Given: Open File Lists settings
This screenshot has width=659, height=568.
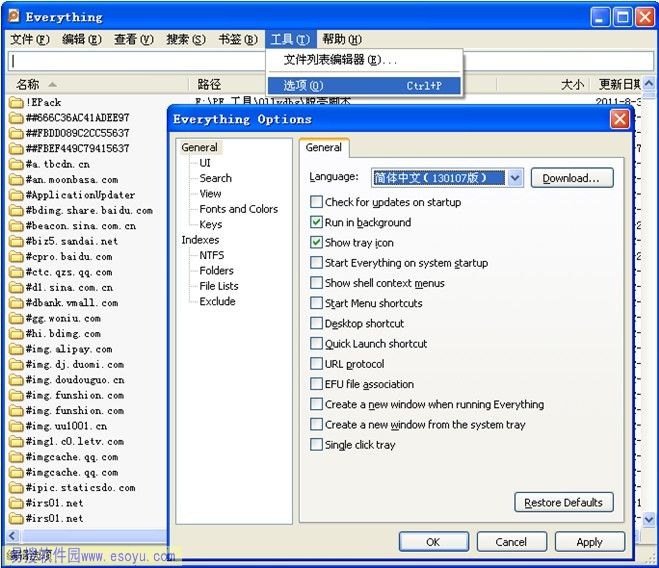Looking at the screenshot, I should pos(219,286).
